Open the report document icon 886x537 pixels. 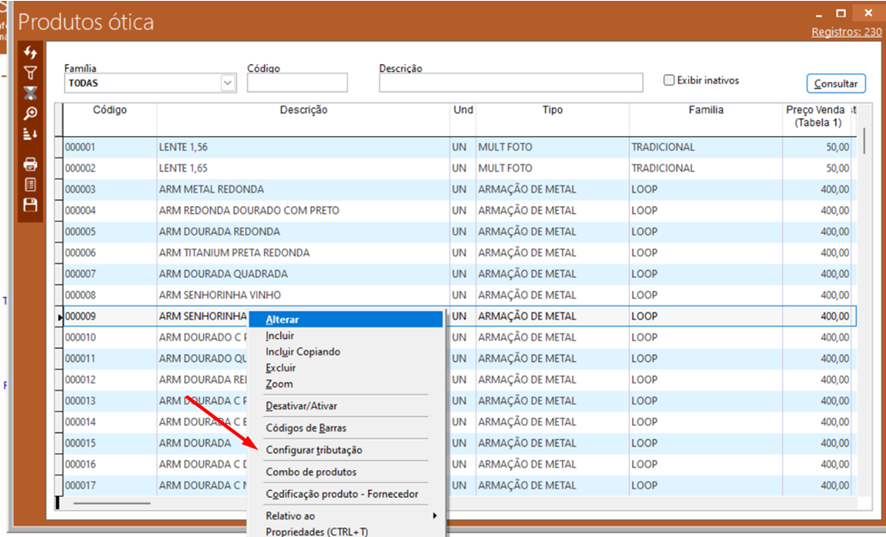click(x=30, y=184)
